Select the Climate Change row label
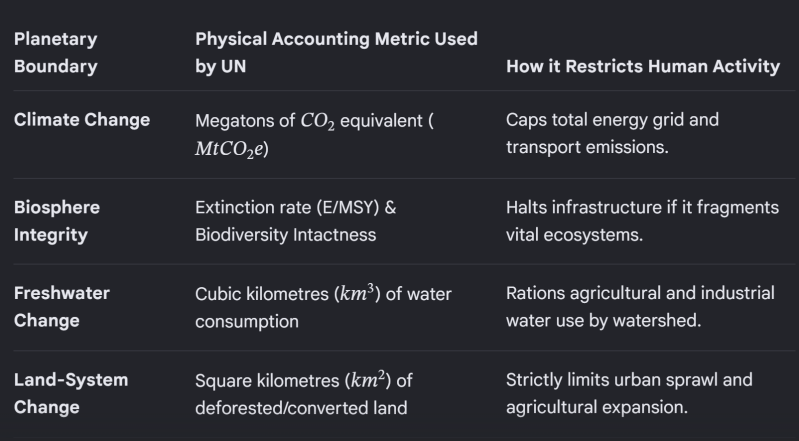Screen dimensions: 799x441 click(x=82, y=120)
